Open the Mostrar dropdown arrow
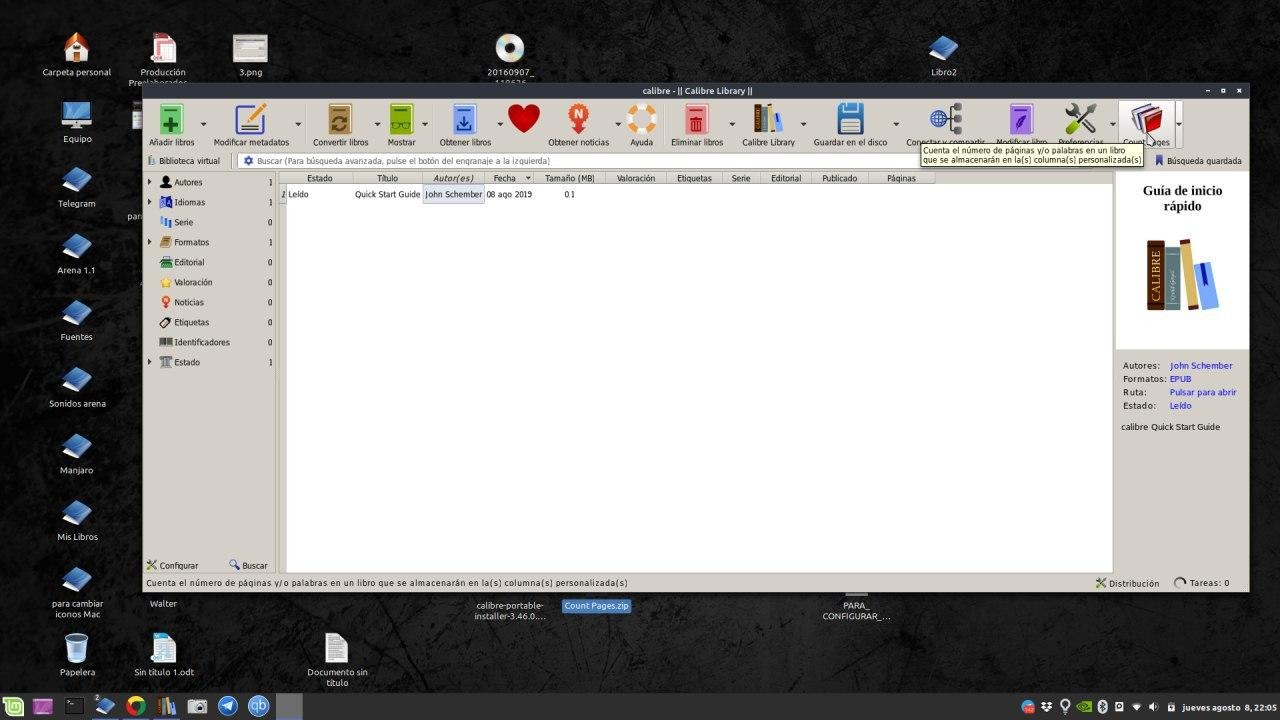1280x720 pixels. [424, 124]
